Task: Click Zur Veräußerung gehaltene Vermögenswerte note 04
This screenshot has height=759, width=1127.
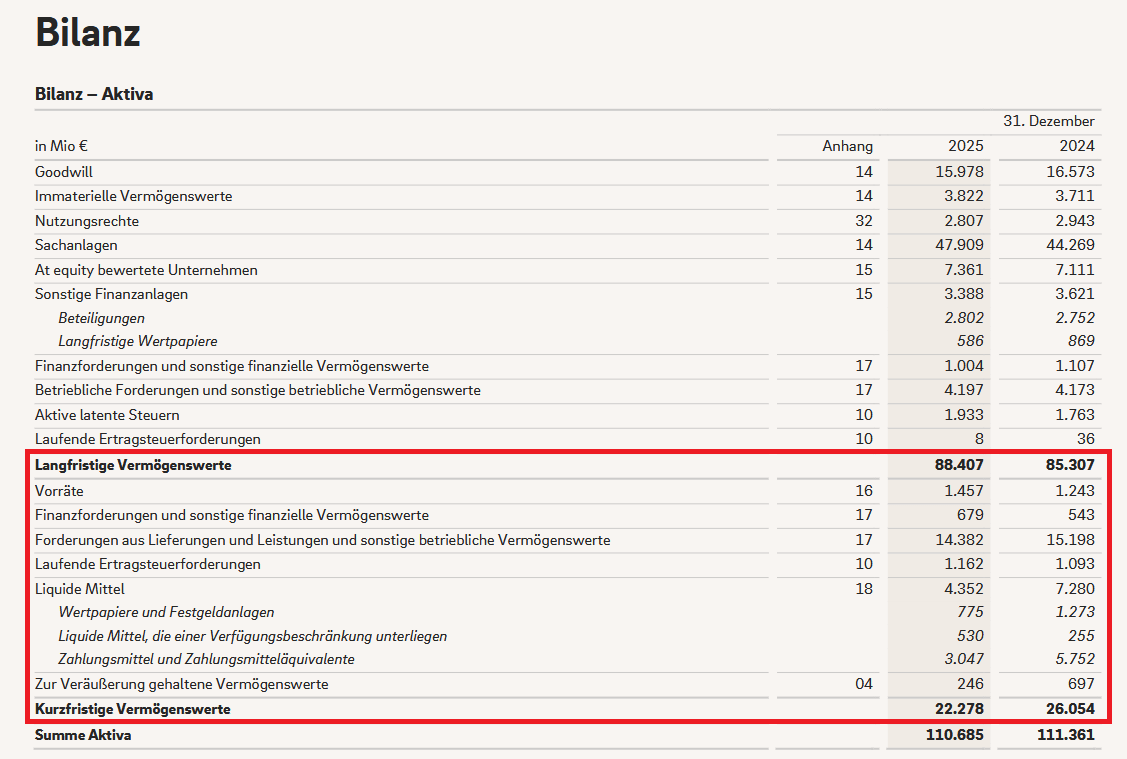Action: tap(864, 684)
